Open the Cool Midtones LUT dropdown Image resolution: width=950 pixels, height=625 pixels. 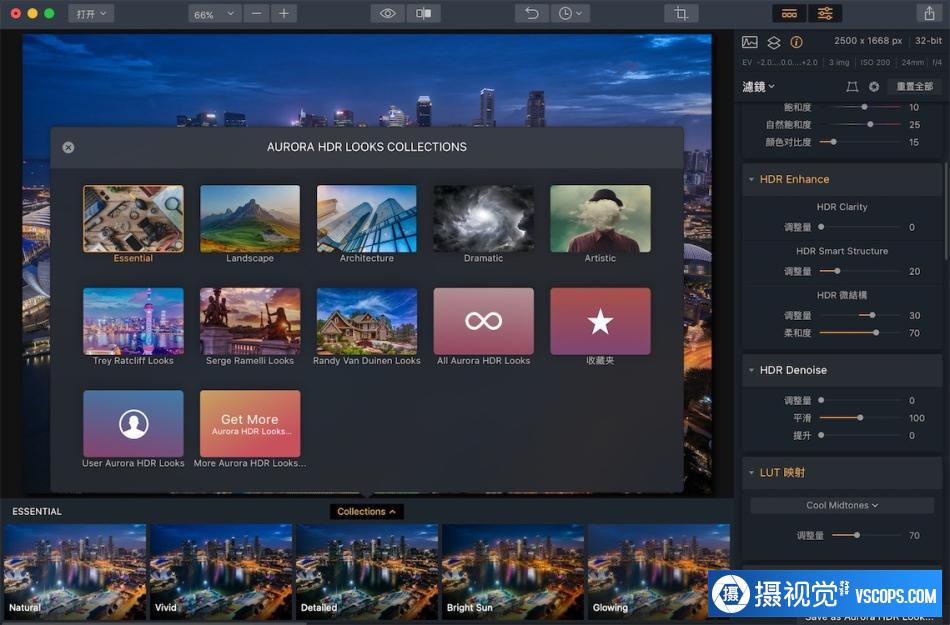(x=842, y=505)
